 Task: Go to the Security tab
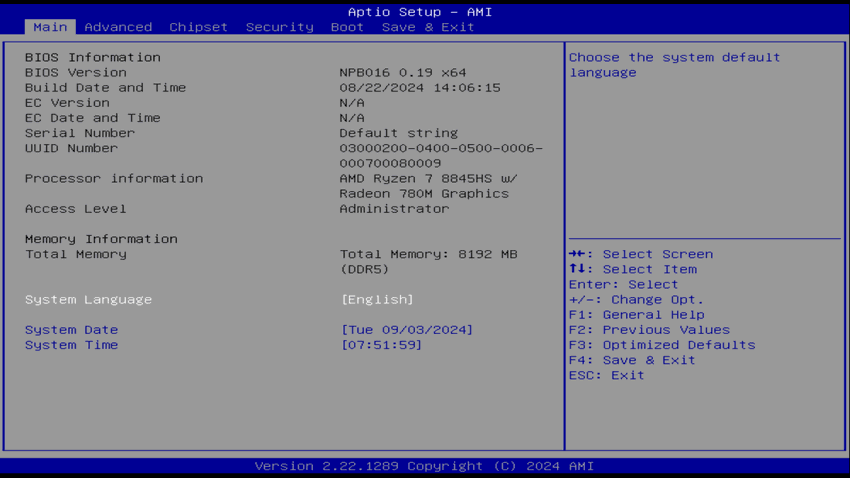pyautogui.click(x=279, y=27)
